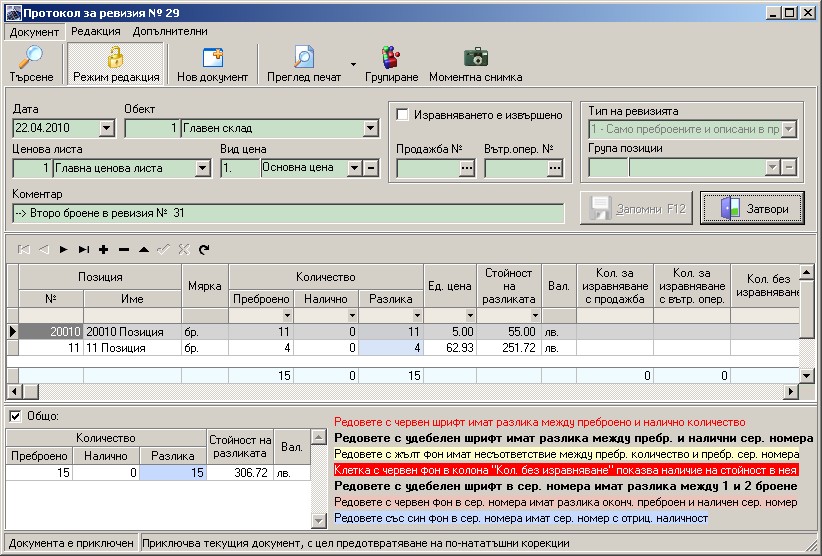The width and height of the screenshot is (822, 556).
Task: Expand Ценова листа dropdown
Action: 202,168
